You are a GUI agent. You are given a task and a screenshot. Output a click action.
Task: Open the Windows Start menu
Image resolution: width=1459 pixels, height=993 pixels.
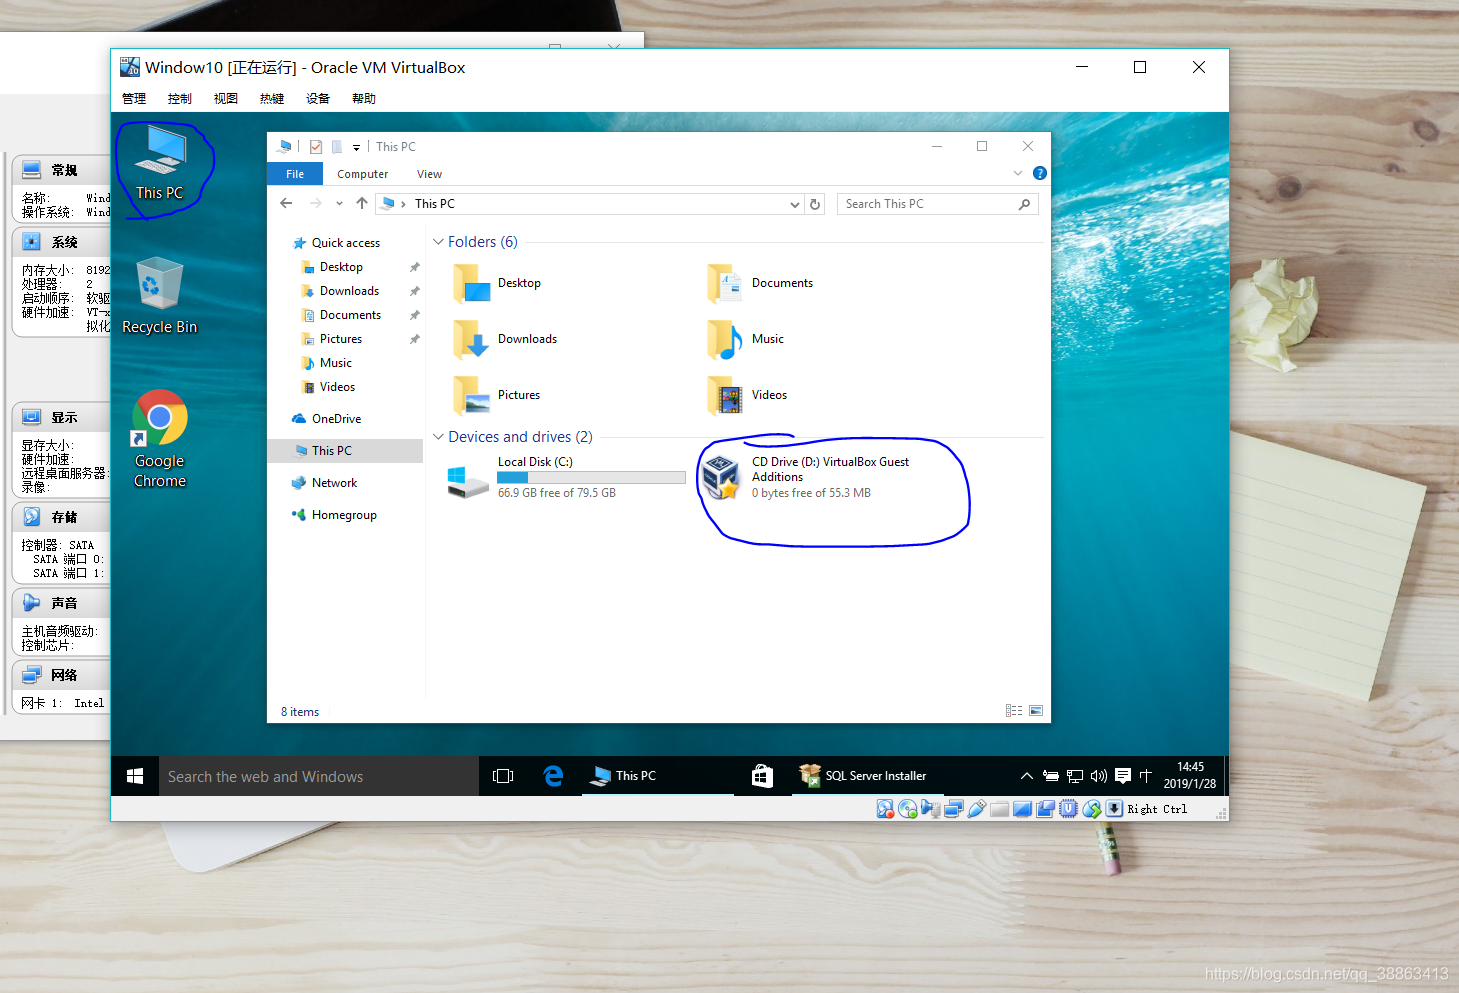pyautogui.click(x=135, y=776)
